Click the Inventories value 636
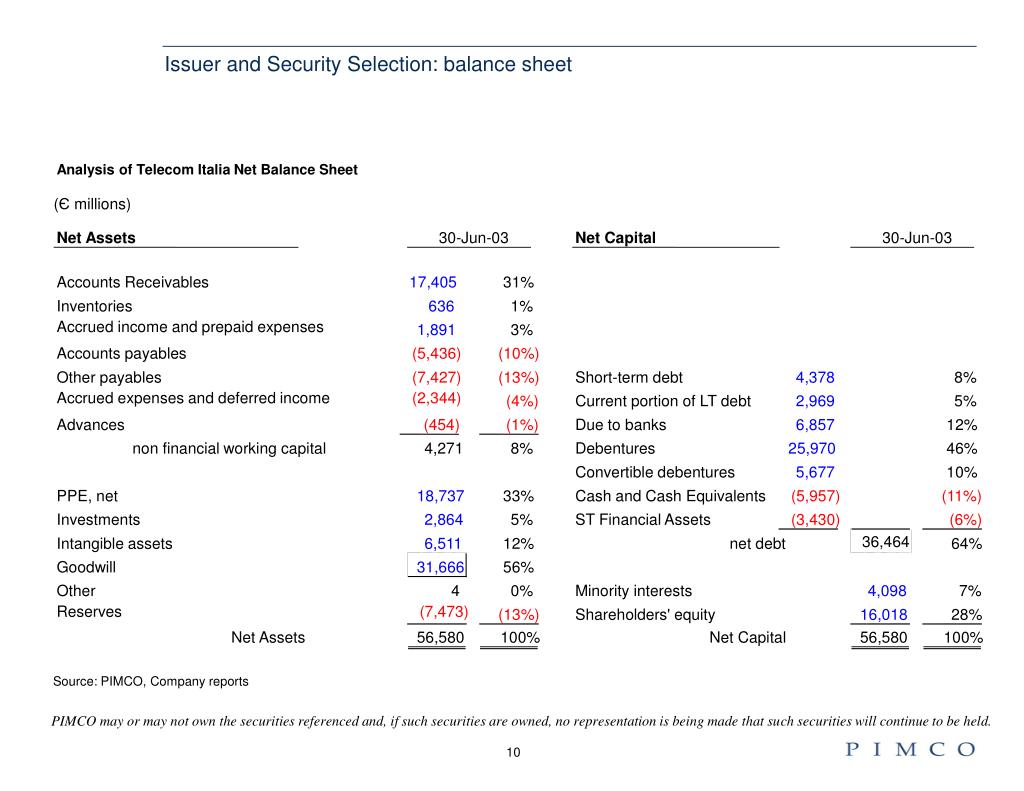The width and height of the screenshot is (1024, 791). point(441,306)
